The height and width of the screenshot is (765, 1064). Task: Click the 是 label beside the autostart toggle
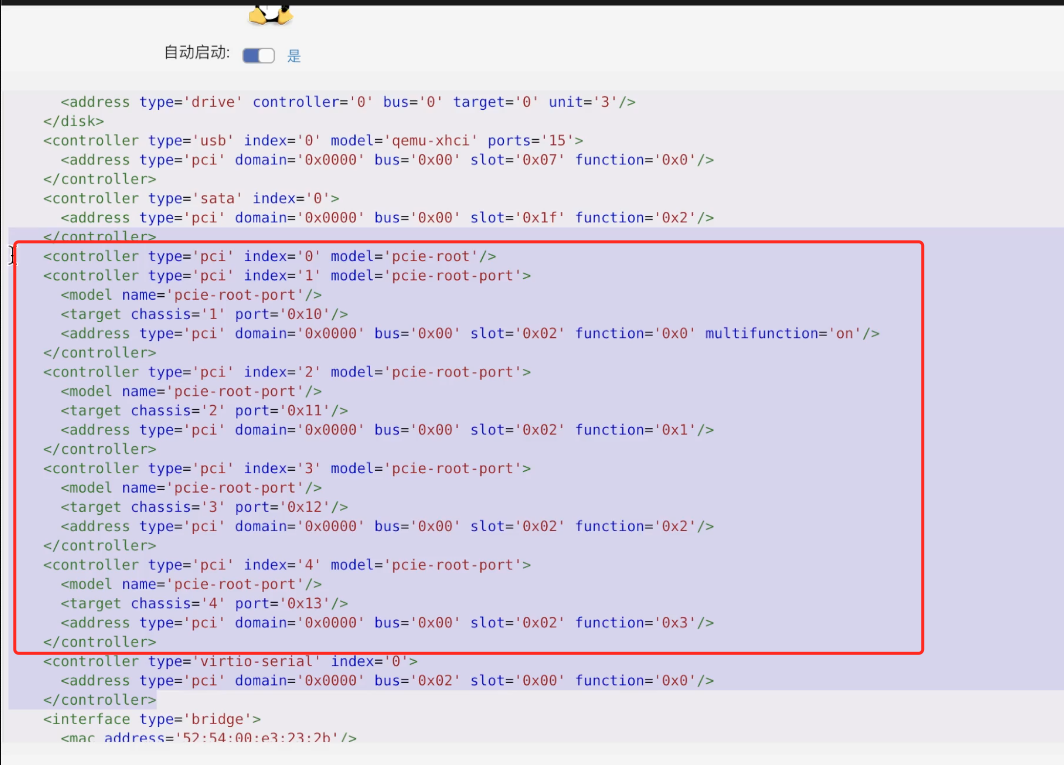coord(293,56)
